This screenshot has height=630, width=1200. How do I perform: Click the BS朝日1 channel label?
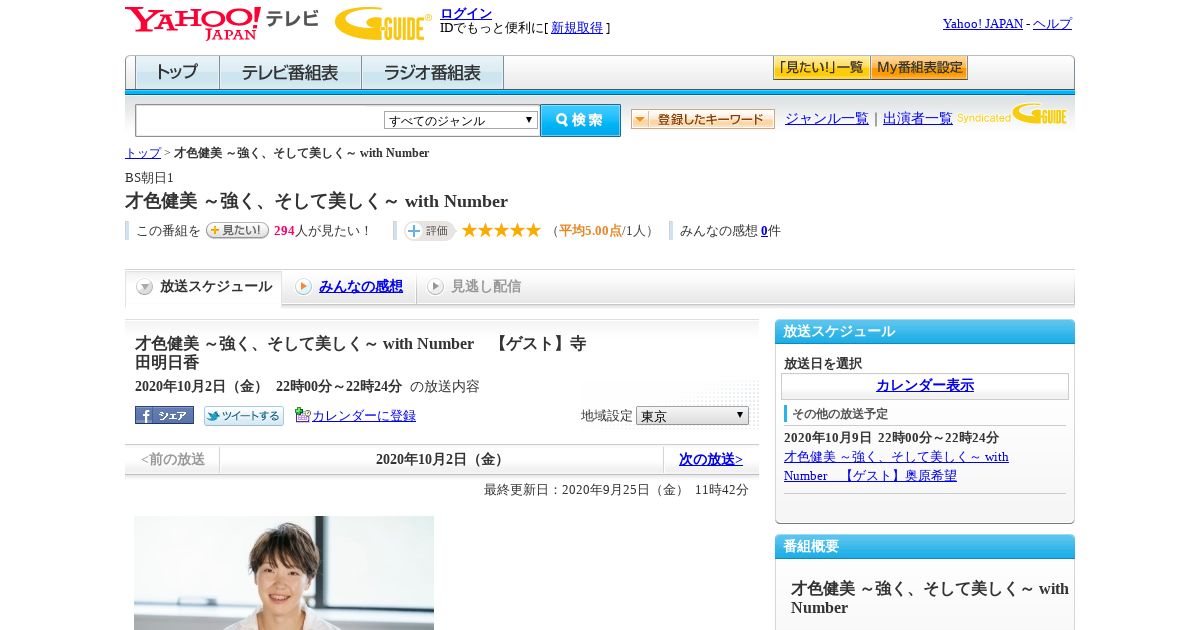[x=149, y=178]
